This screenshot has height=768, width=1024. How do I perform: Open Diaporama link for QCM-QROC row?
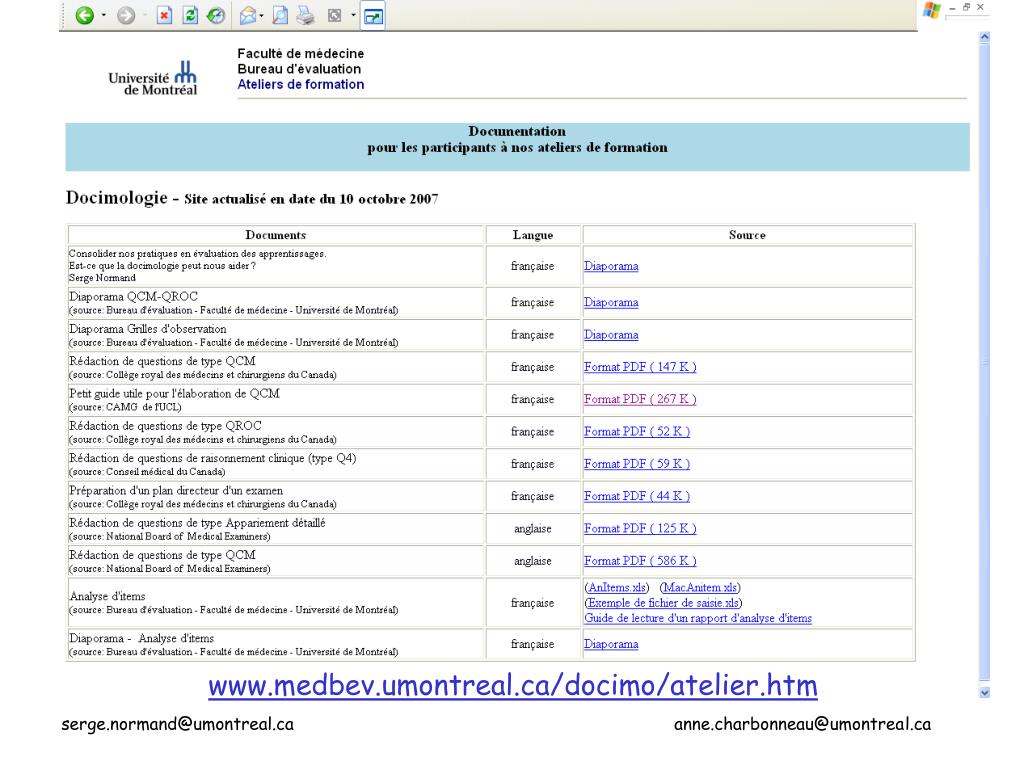[611, 302]
